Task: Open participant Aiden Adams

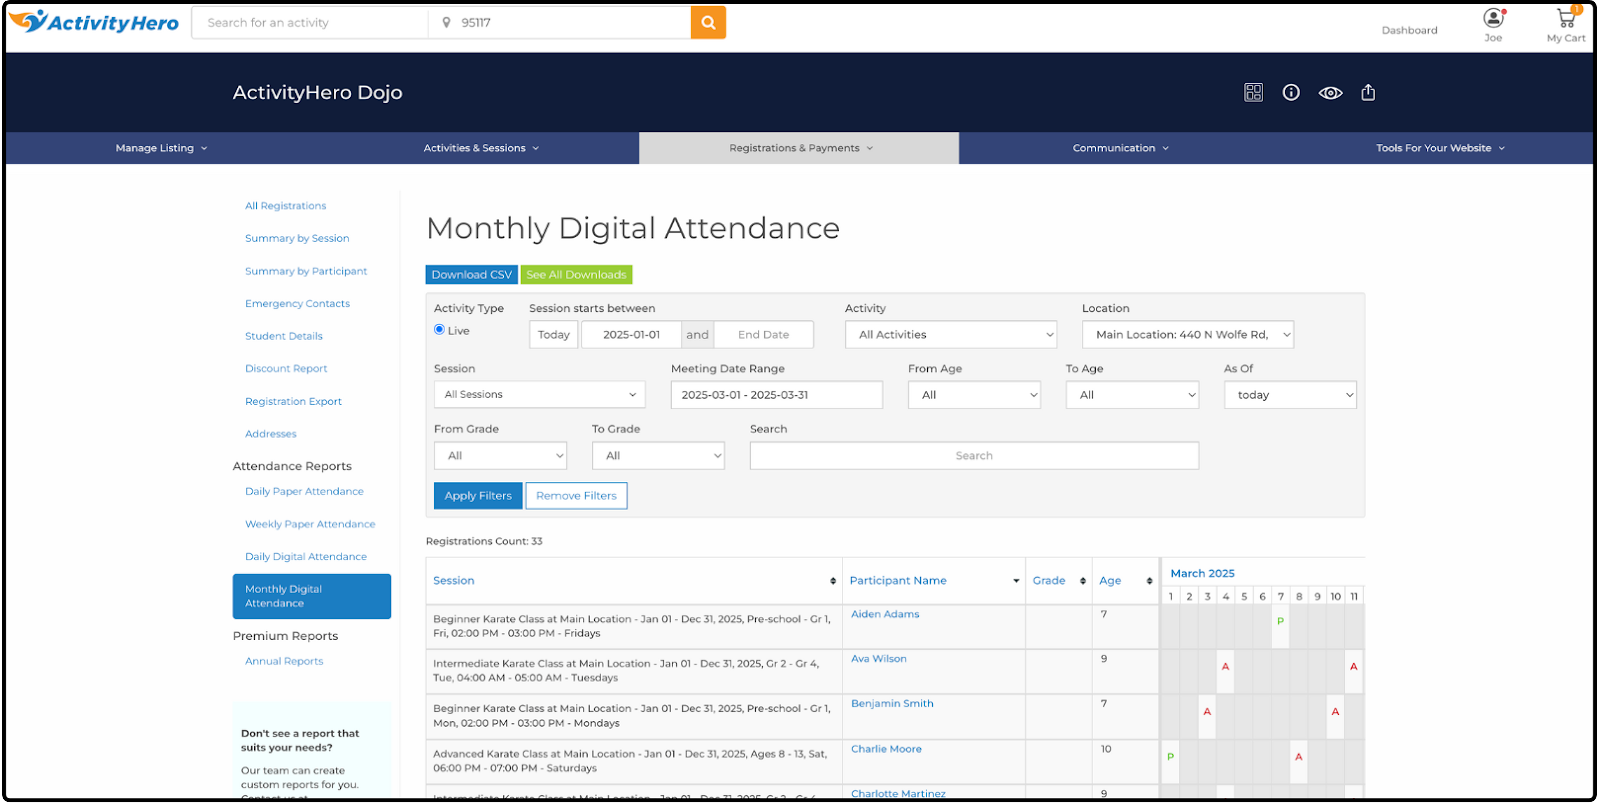Action: click(885, 615)
